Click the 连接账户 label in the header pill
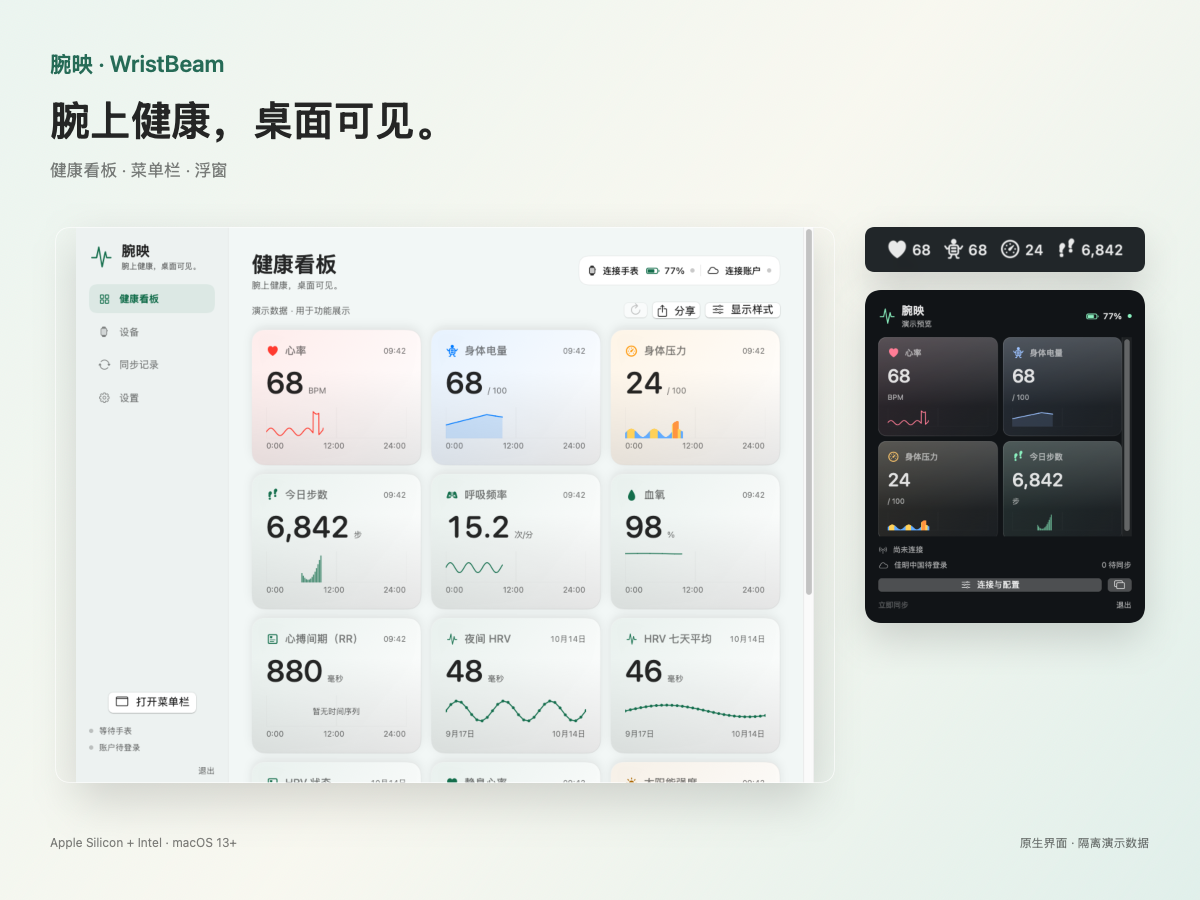The height and width of the screenshot is (900, 1200). 742,271
